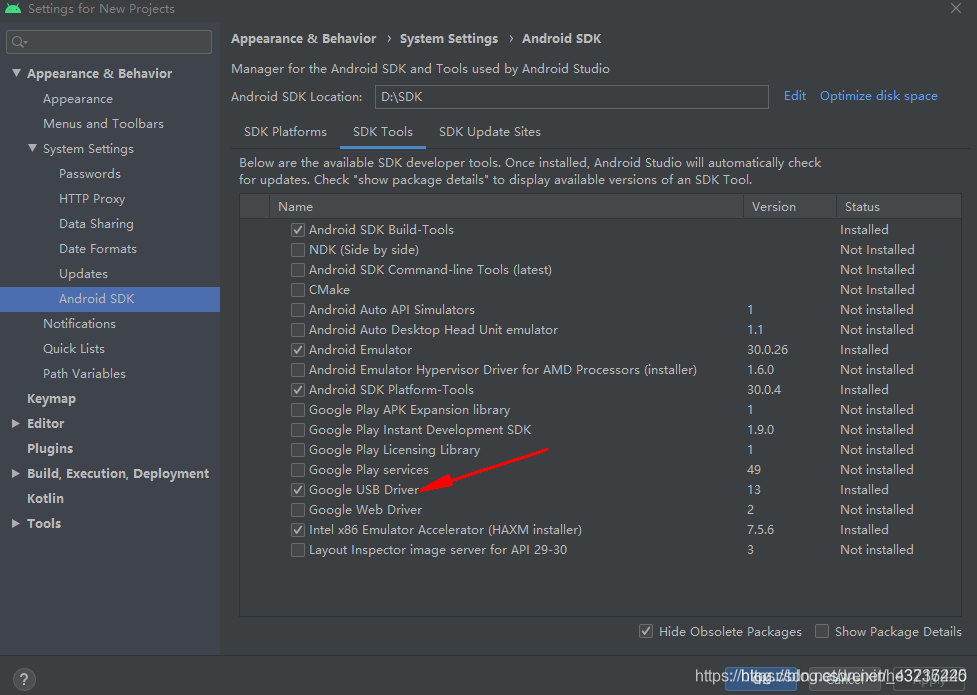Tick the CMake checkbox
977x695 pixels.
click(x=298, y=290)
